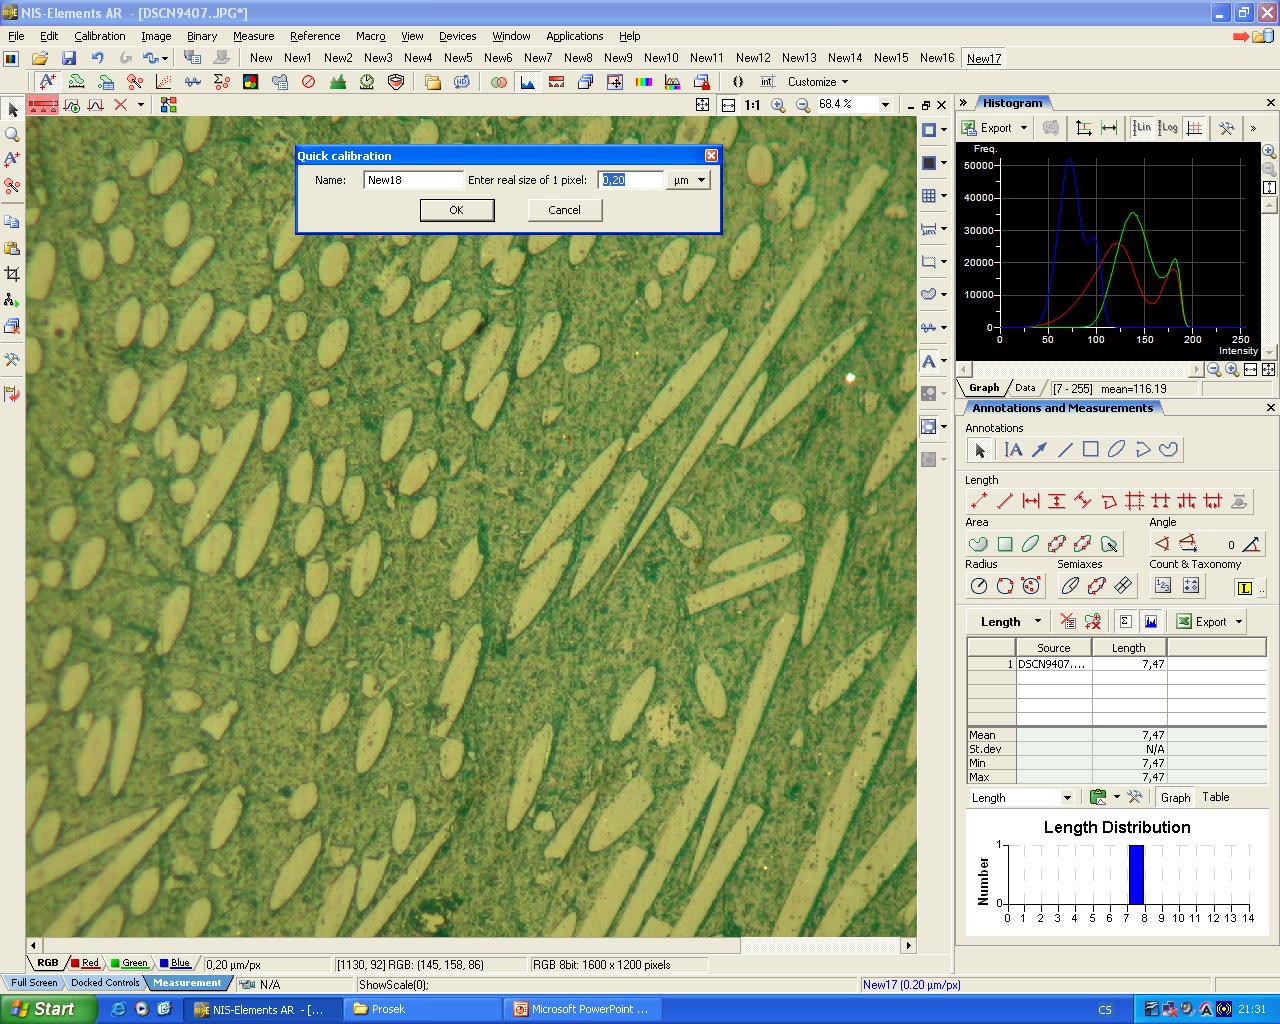The height and width of the screenshot is (1024, 1280).
Task: Select the rectangle annotation tool
Action: [x=1091, y=450]
